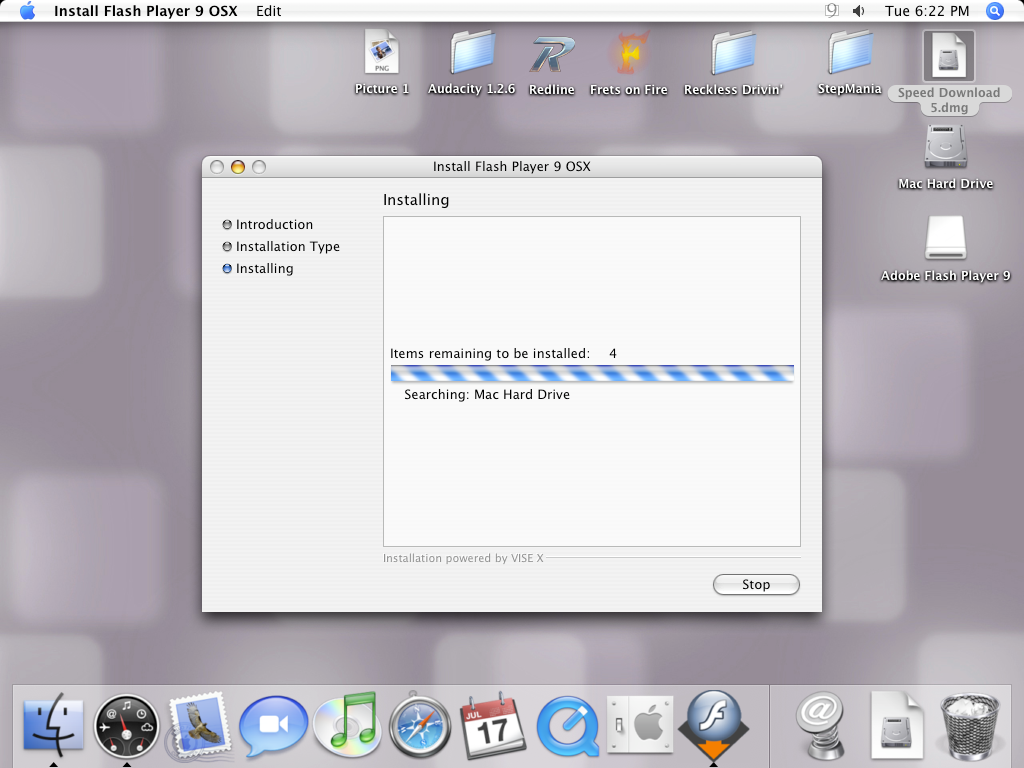Open Finder from the Dock
This screenshot has height=768, width=1024.
(x=54, y=725)
